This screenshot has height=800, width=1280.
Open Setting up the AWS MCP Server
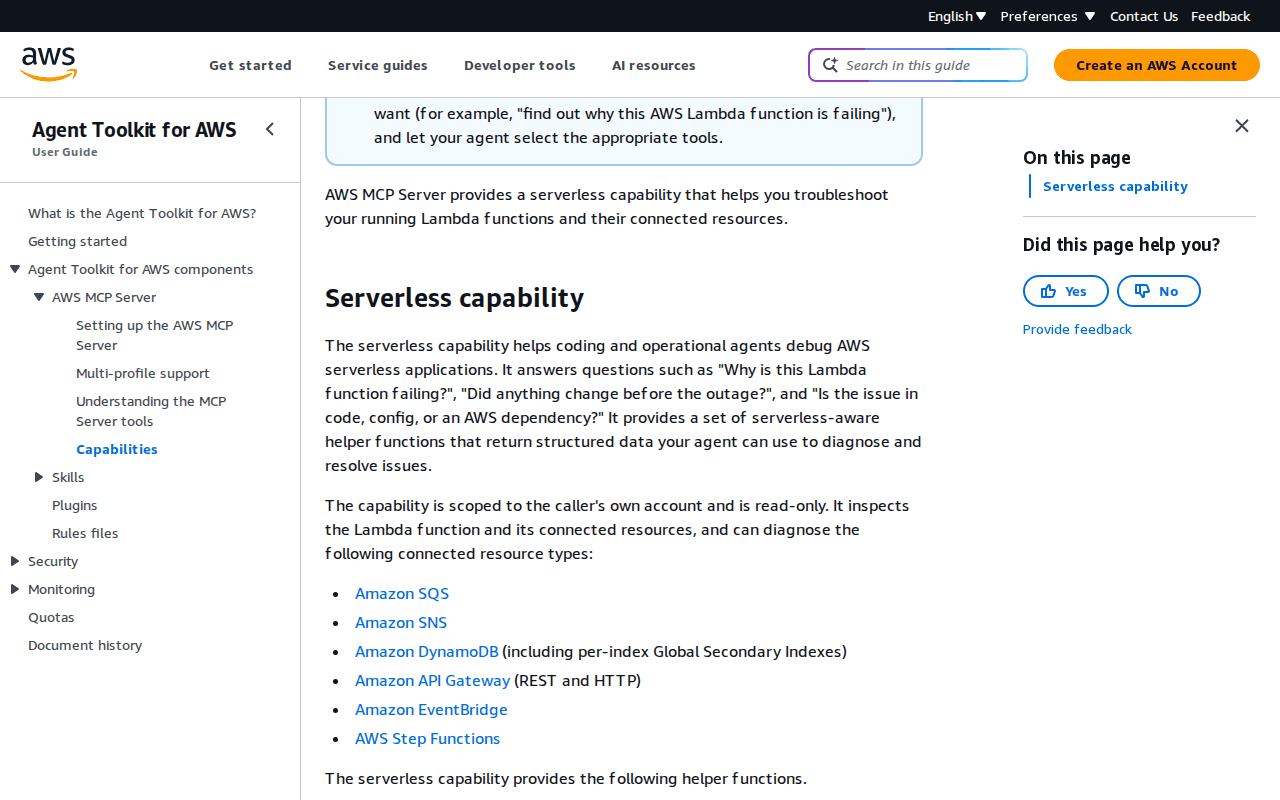point(155,335)
